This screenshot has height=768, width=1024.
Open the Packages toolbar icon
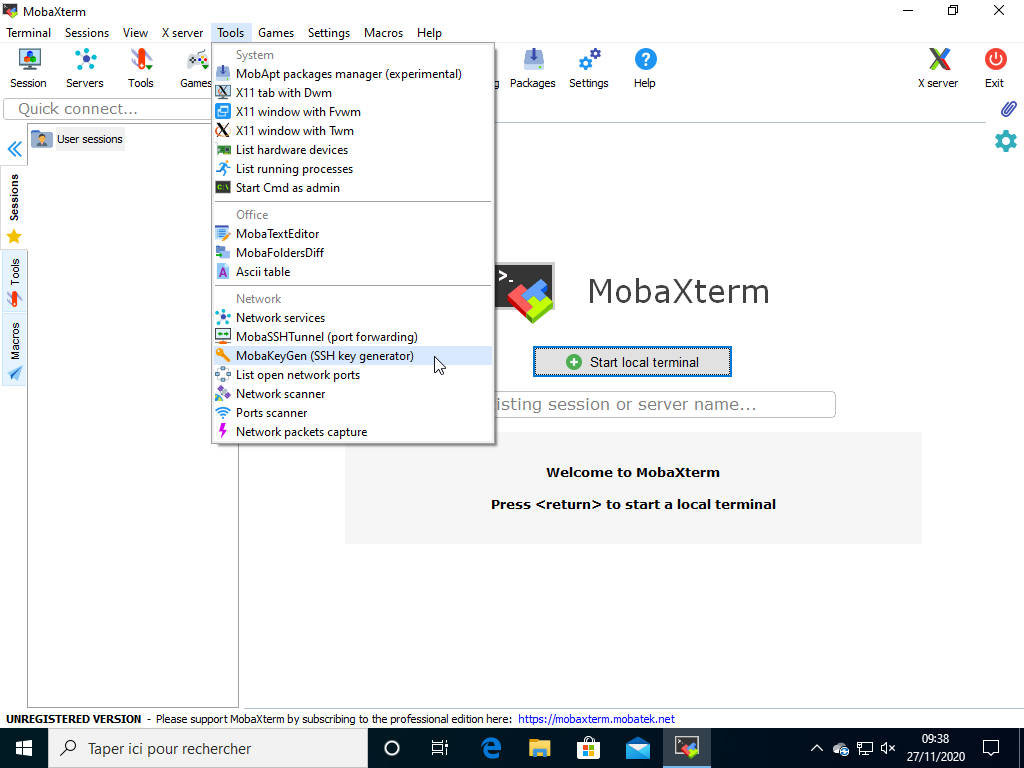pyautogui.click(x=533, y=68)
